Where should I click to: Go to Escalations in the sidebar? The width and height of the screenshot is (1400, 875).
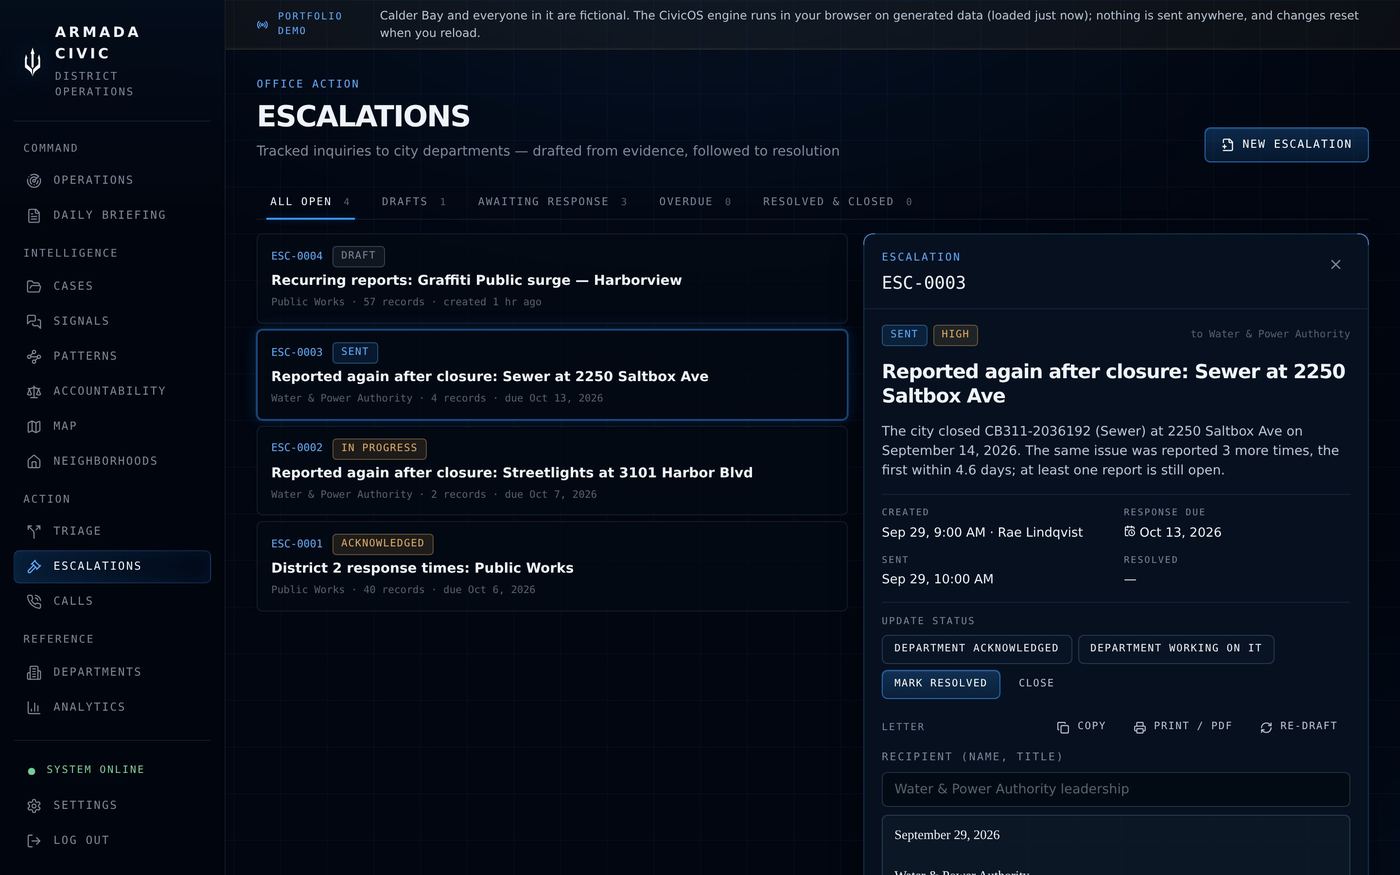tap(112, 567)
